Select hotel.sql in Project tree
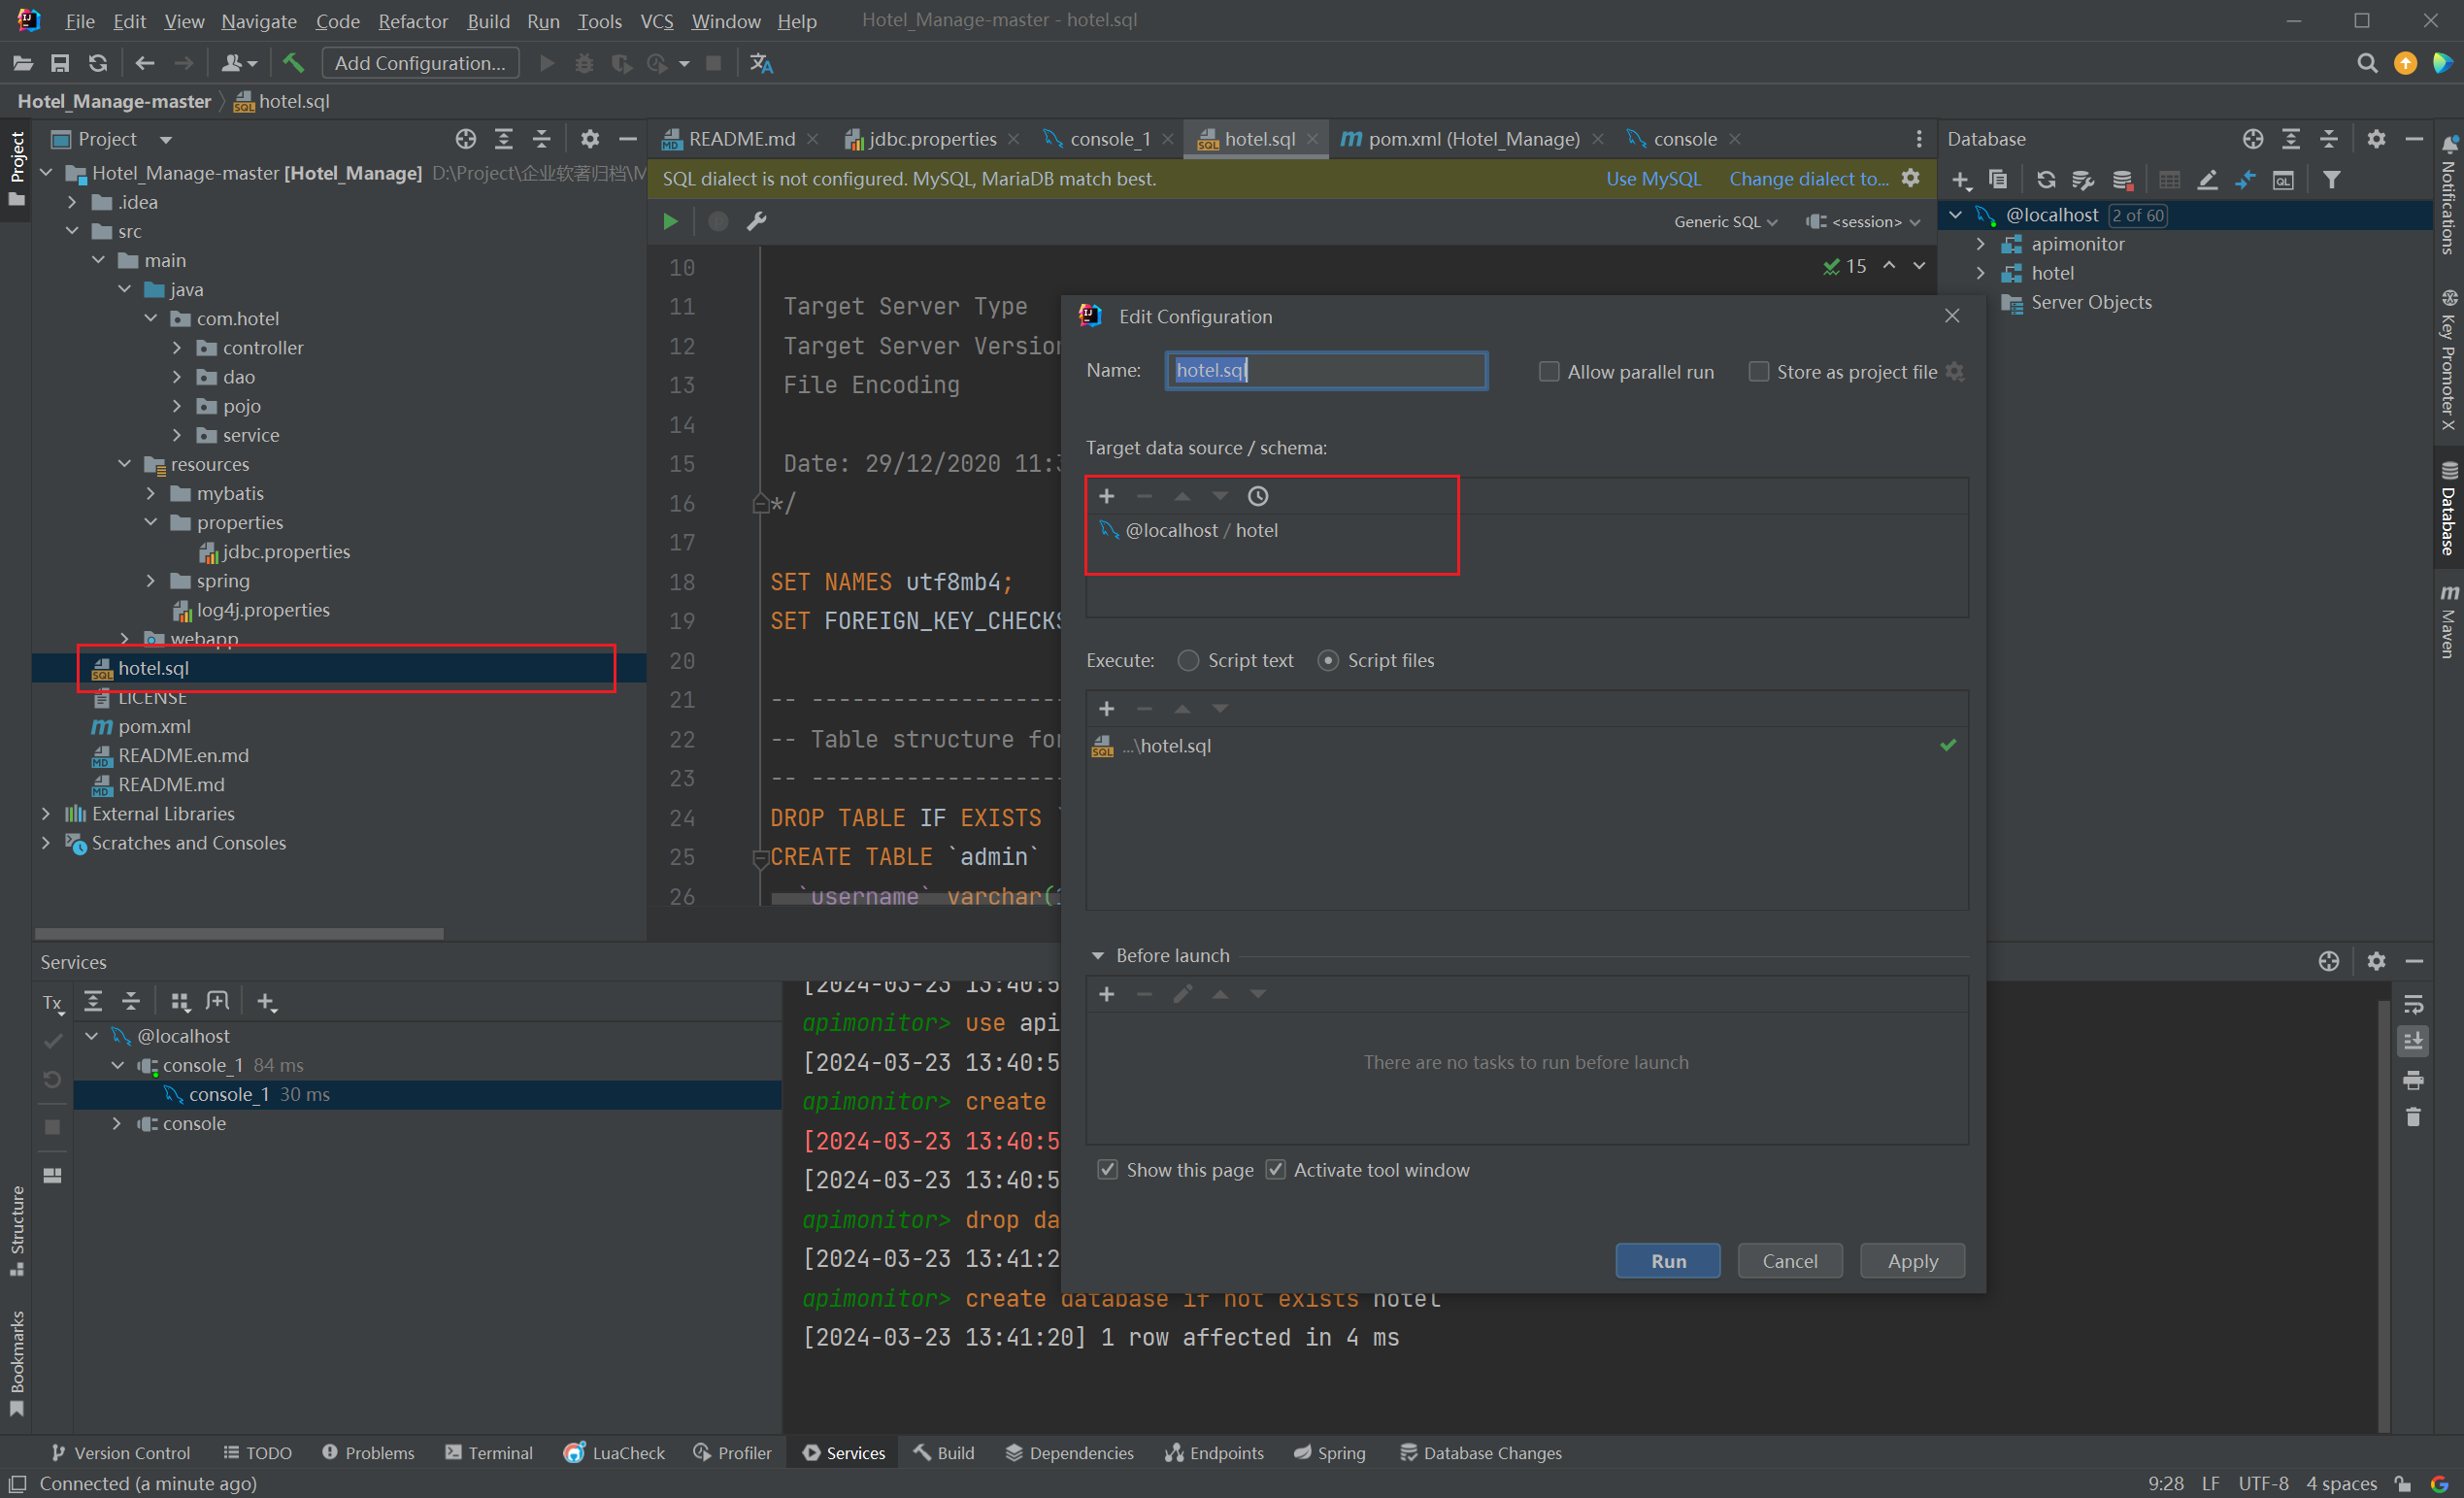Image resolution: width=2464 pixels, height=1498 pixels. [x=339, y=668]
